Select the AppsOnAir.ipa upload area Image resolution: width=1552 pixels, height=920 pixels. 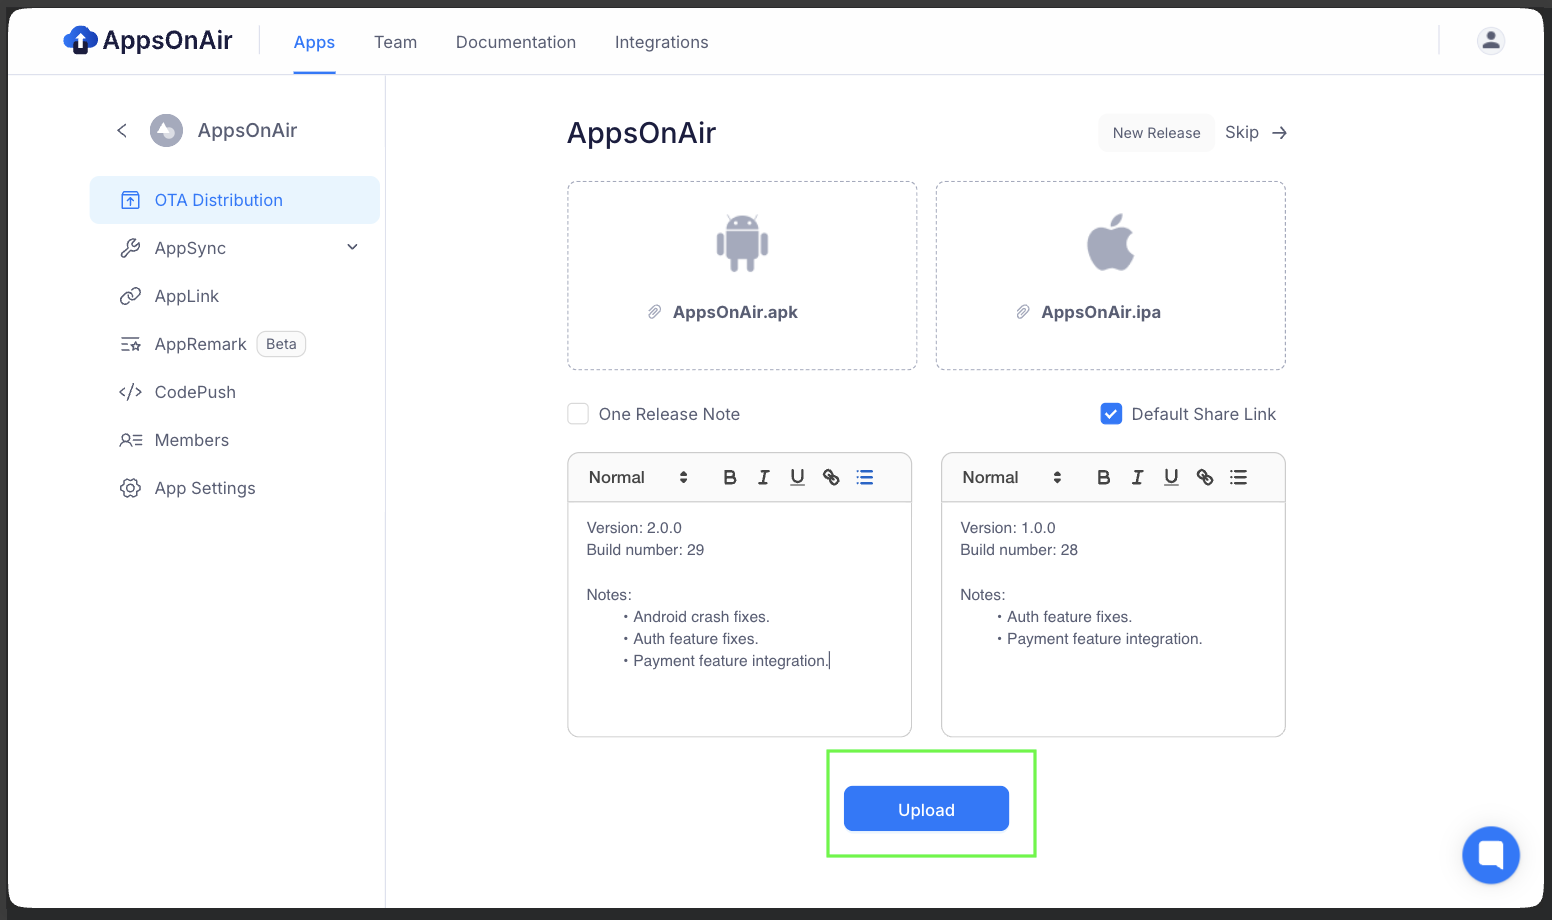click(1110, 276)
